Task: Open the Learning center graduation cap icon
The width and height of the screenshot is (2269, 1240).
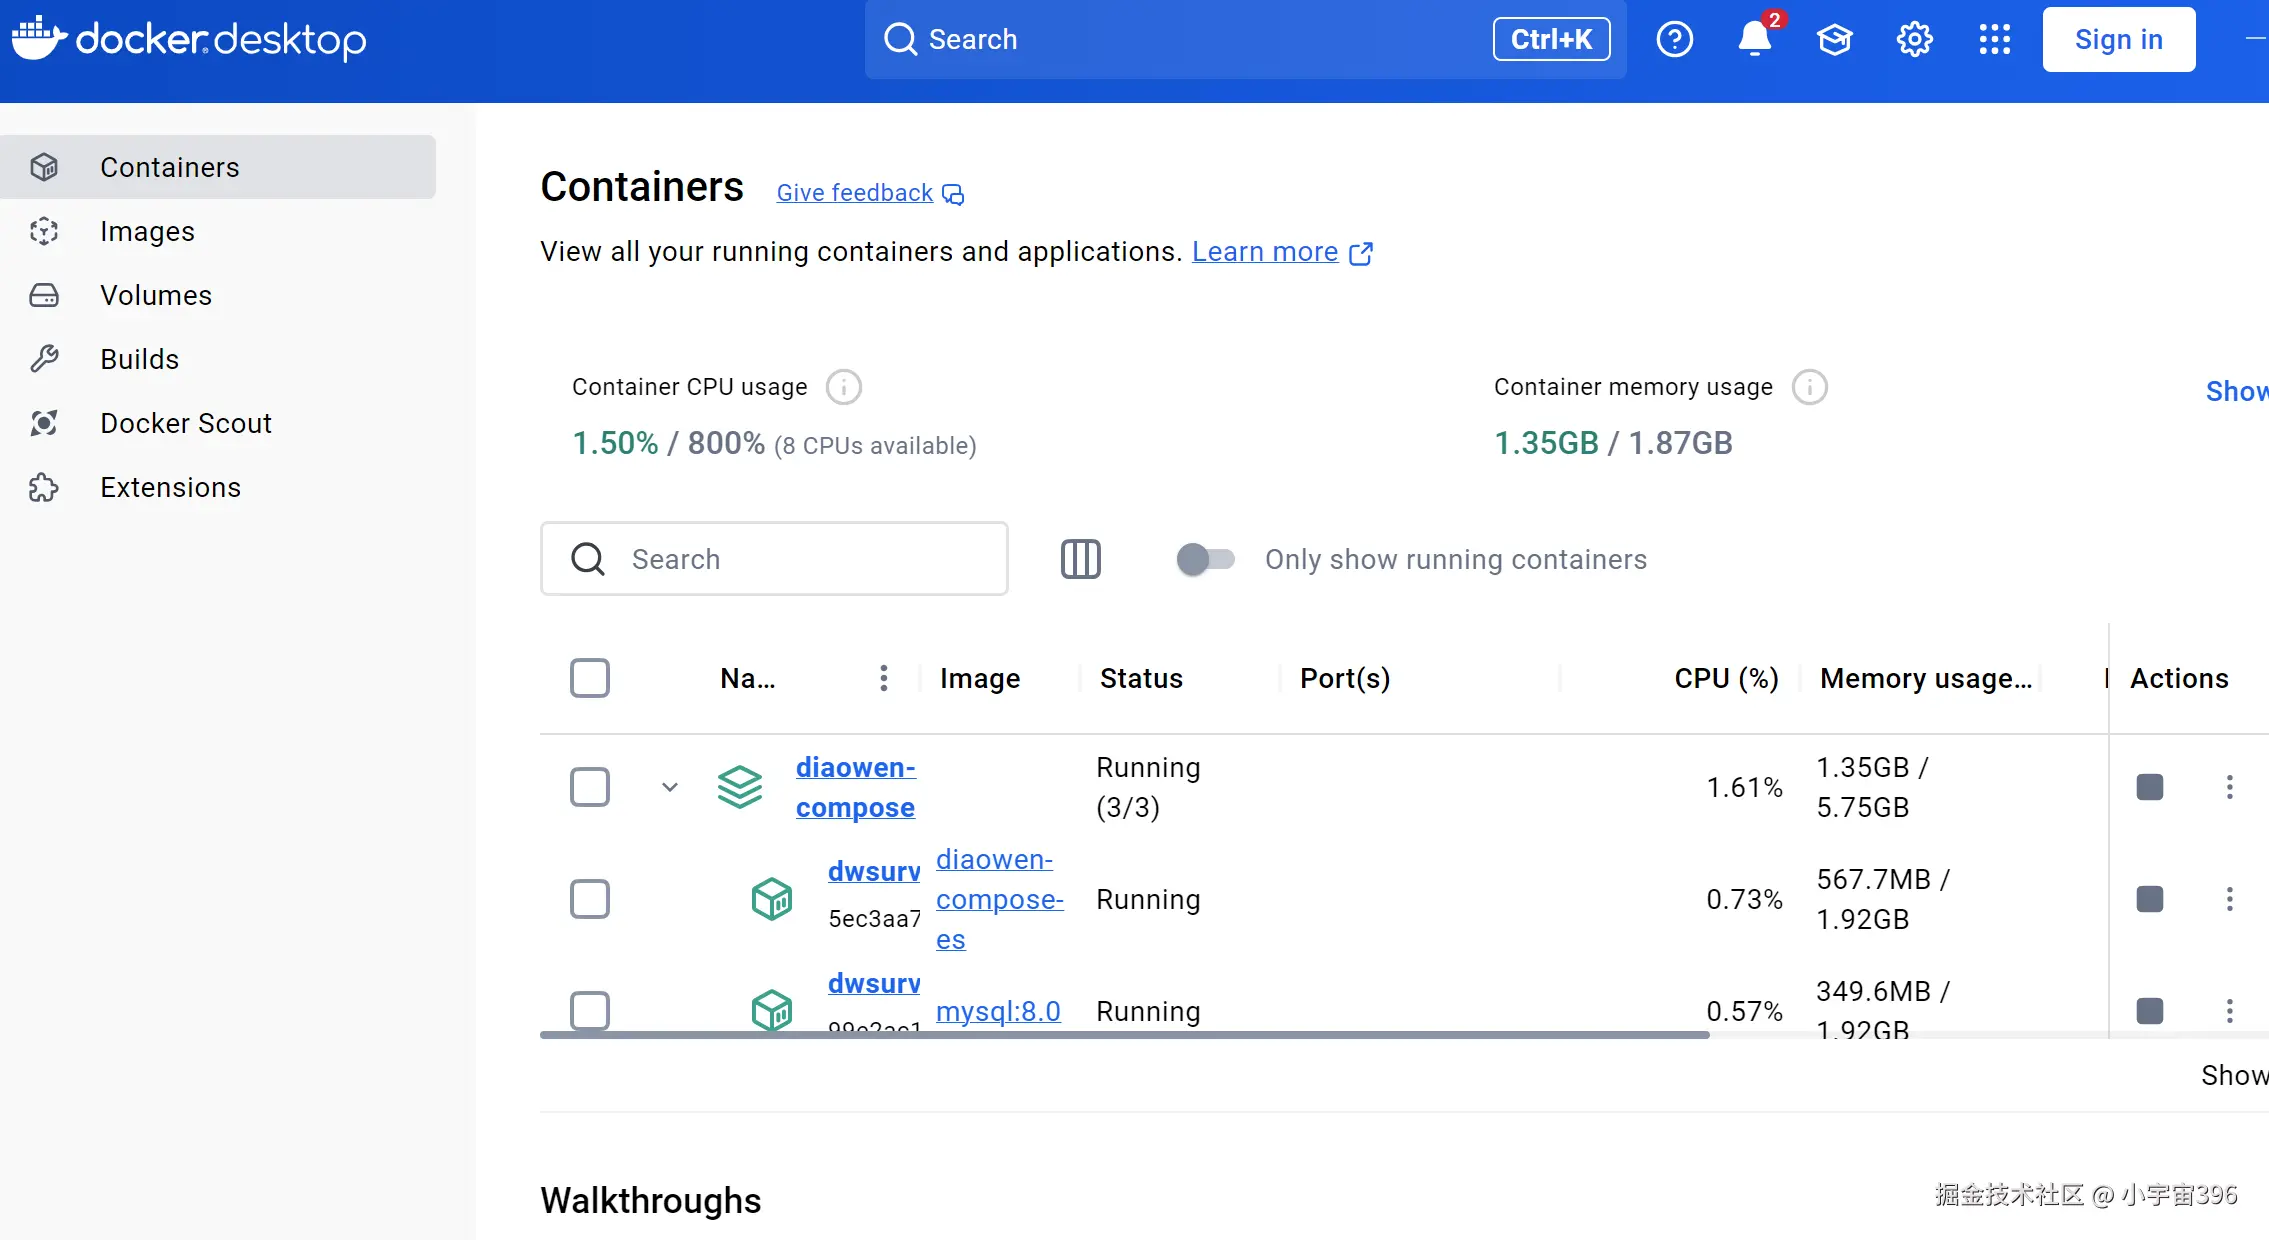Action: tap(1834, 39)
